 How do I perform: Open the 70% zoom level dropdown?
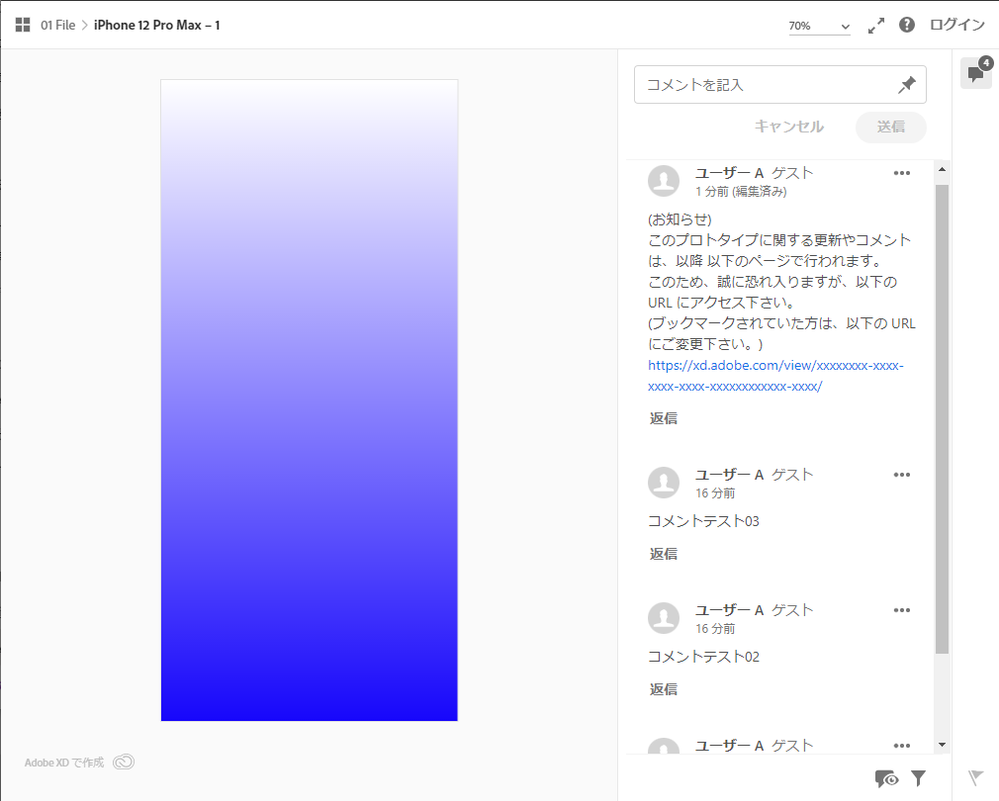819,24
